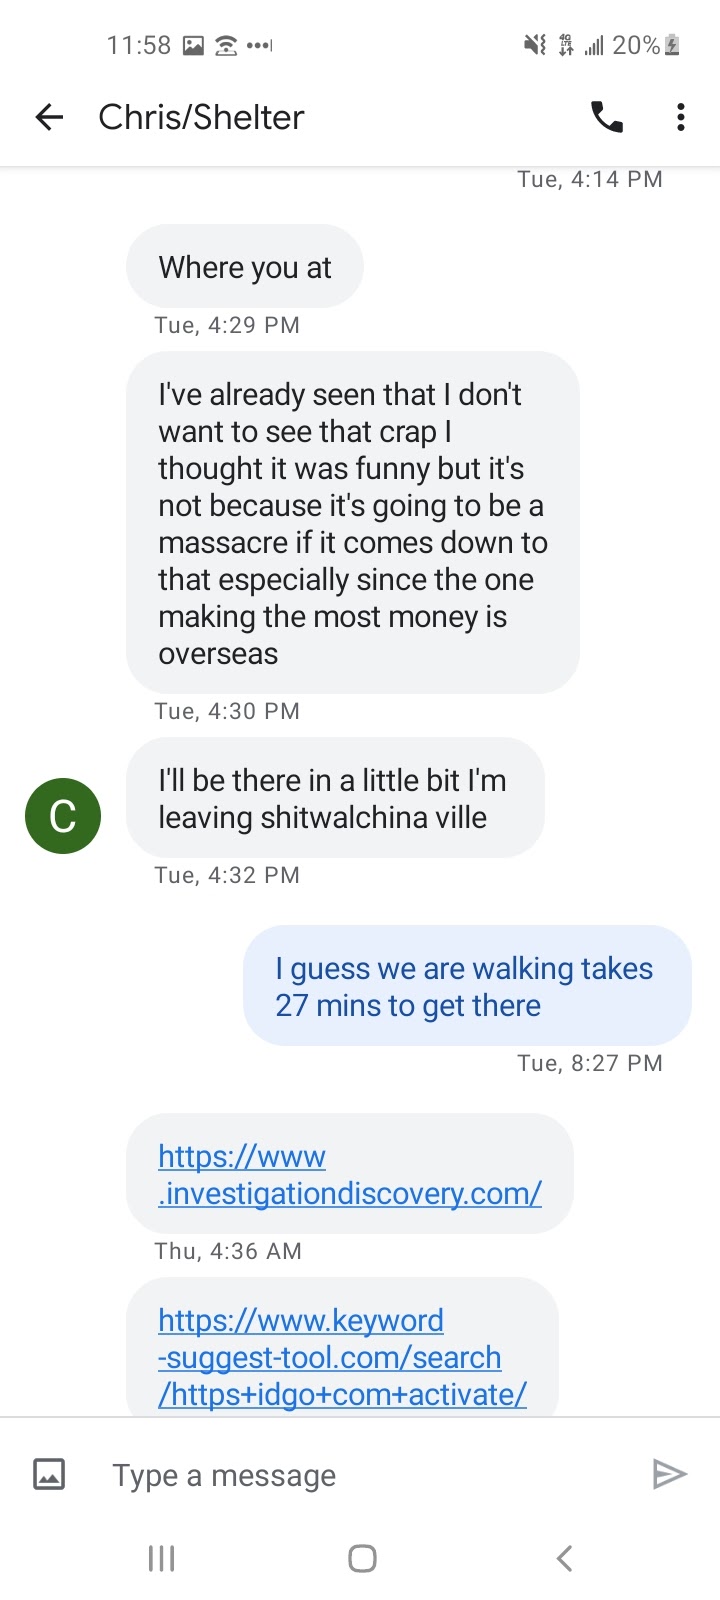The height and width of the screenshot is (1600, 720).
Task: Open the three-dot overflow menu
Action: coord(681,117)
